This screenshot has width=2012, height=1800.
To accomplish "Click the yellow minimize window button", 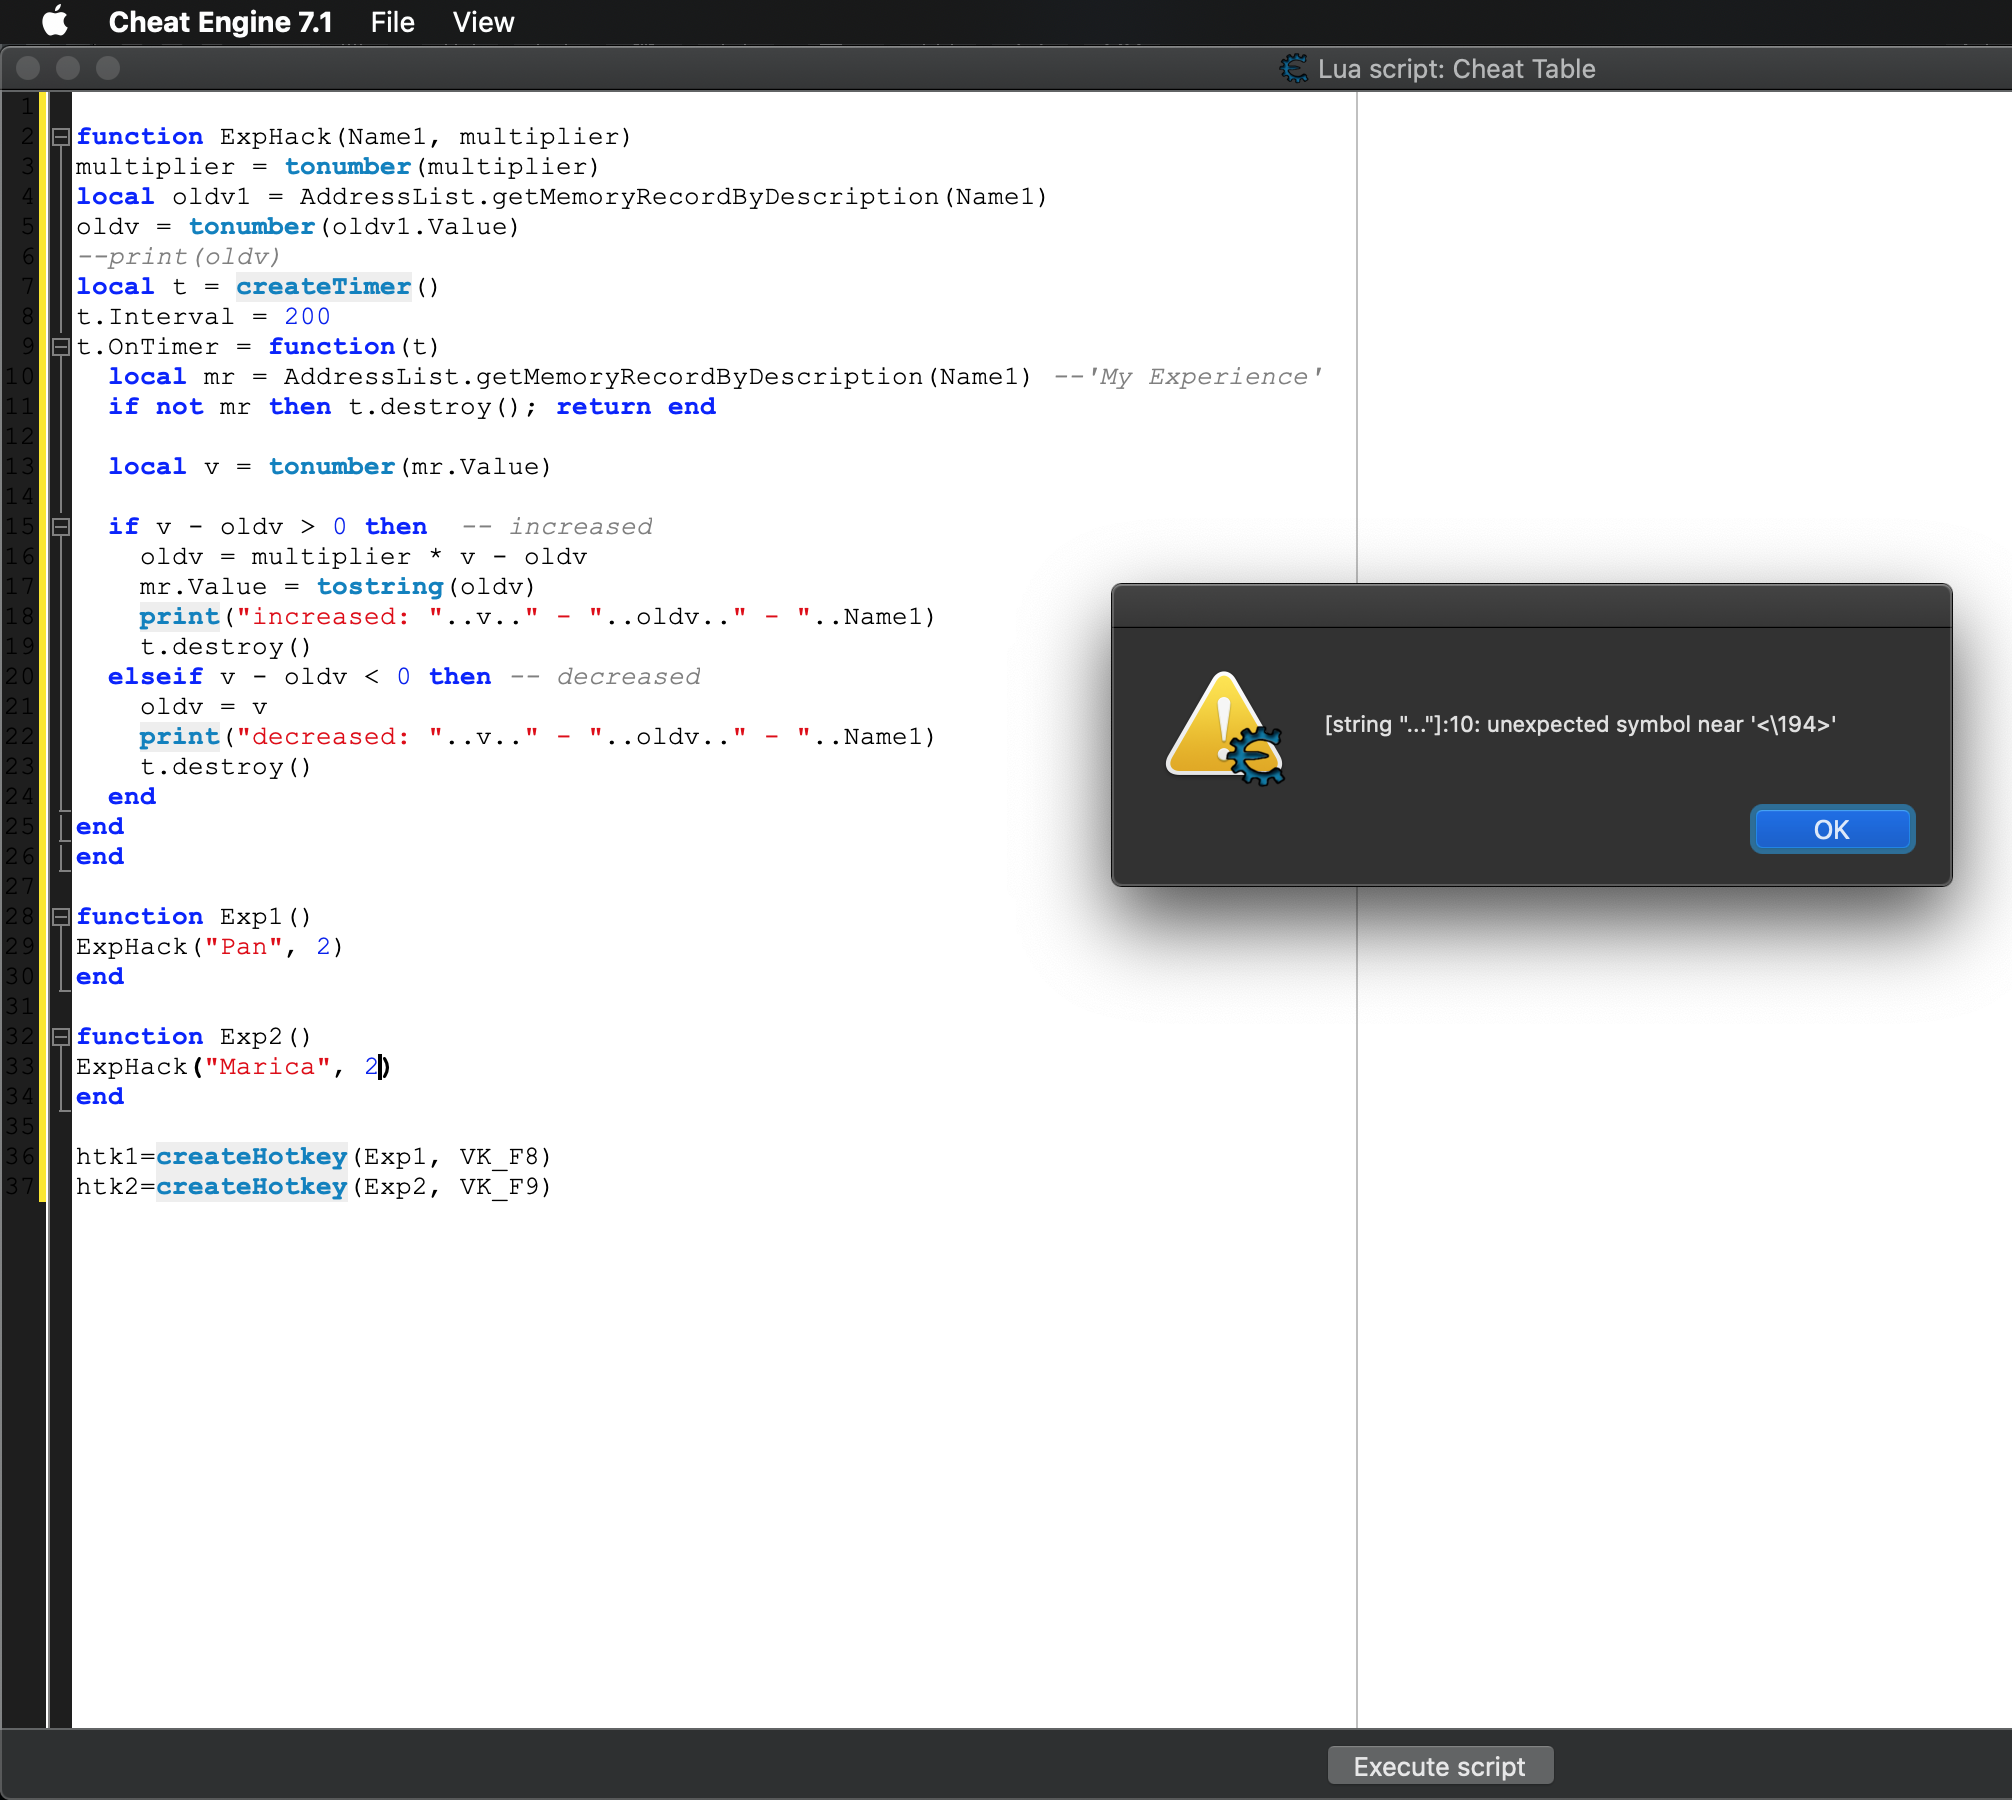I will tap(68, 68).
